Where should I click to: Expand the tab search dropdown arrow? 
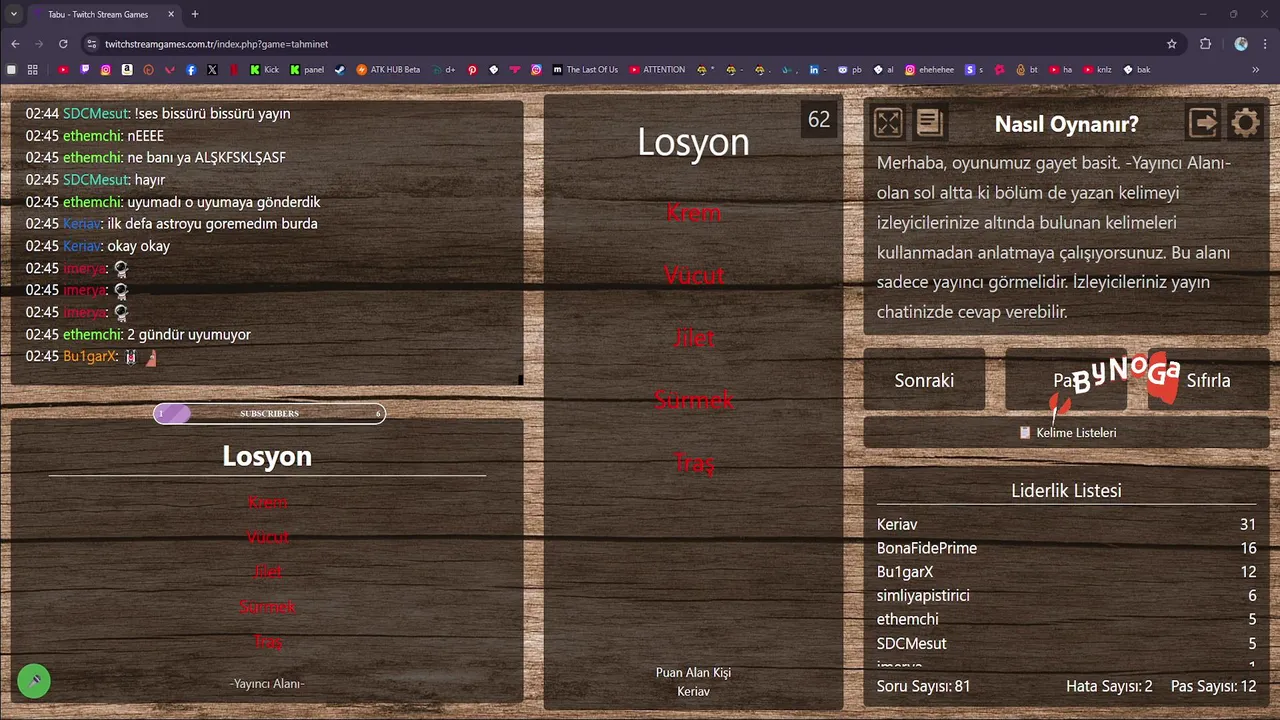click(13, 14)
